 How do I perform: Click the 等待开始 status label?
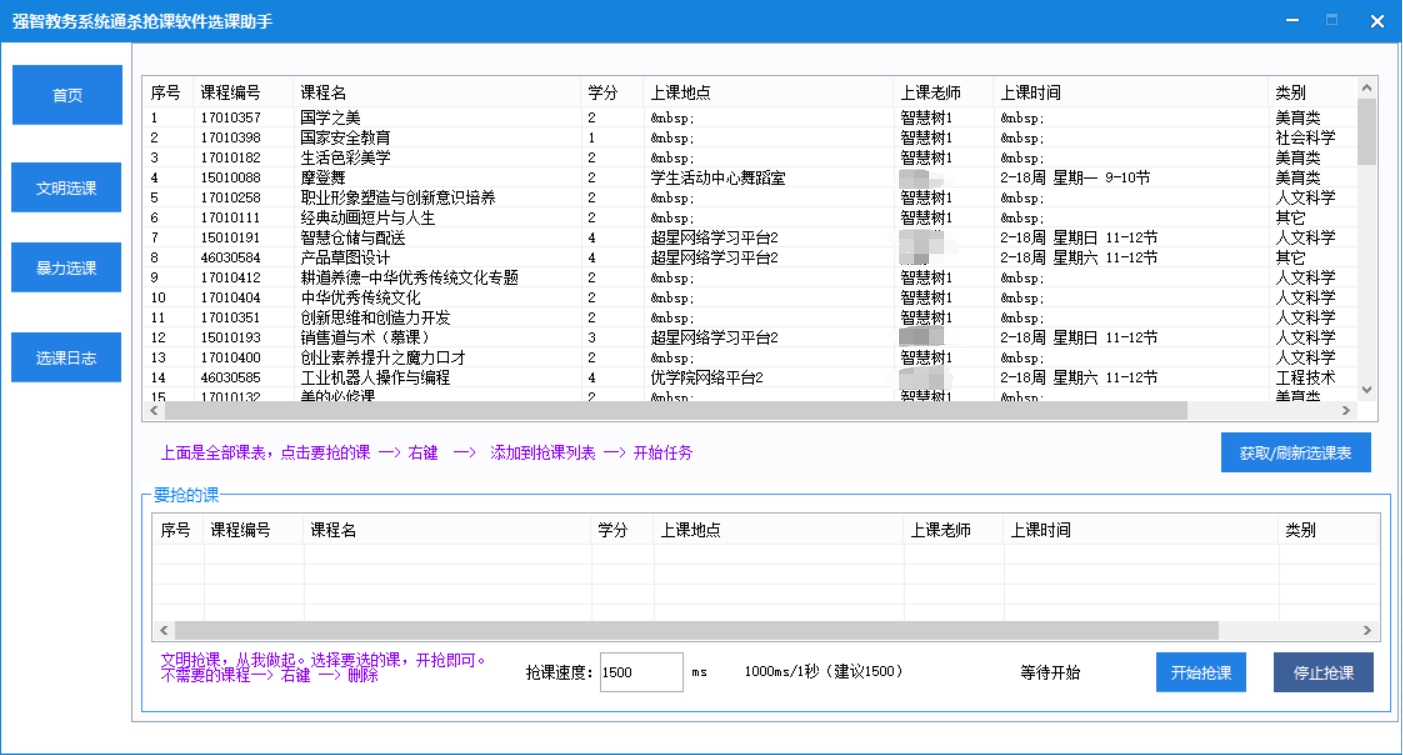pos(1050,673)
